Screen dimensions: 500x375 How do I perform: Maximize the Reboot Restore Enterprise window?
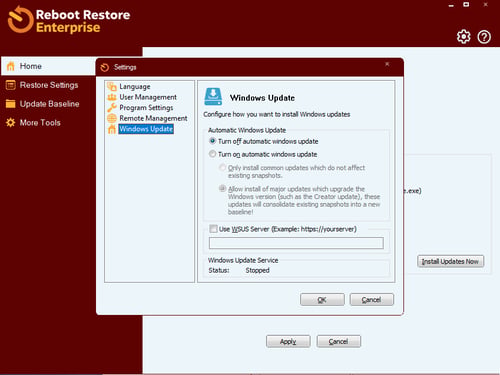point(466,5)
